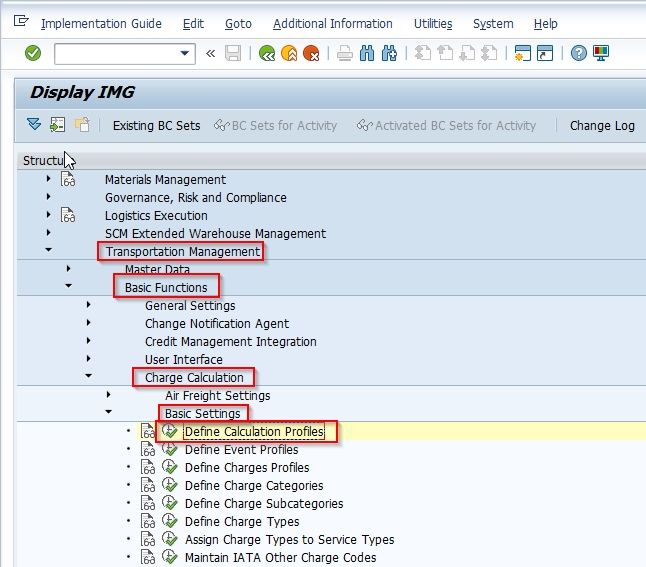The image size is (646, 567).
Task: Open the Goto menu
Action: [x=238, y=24]
